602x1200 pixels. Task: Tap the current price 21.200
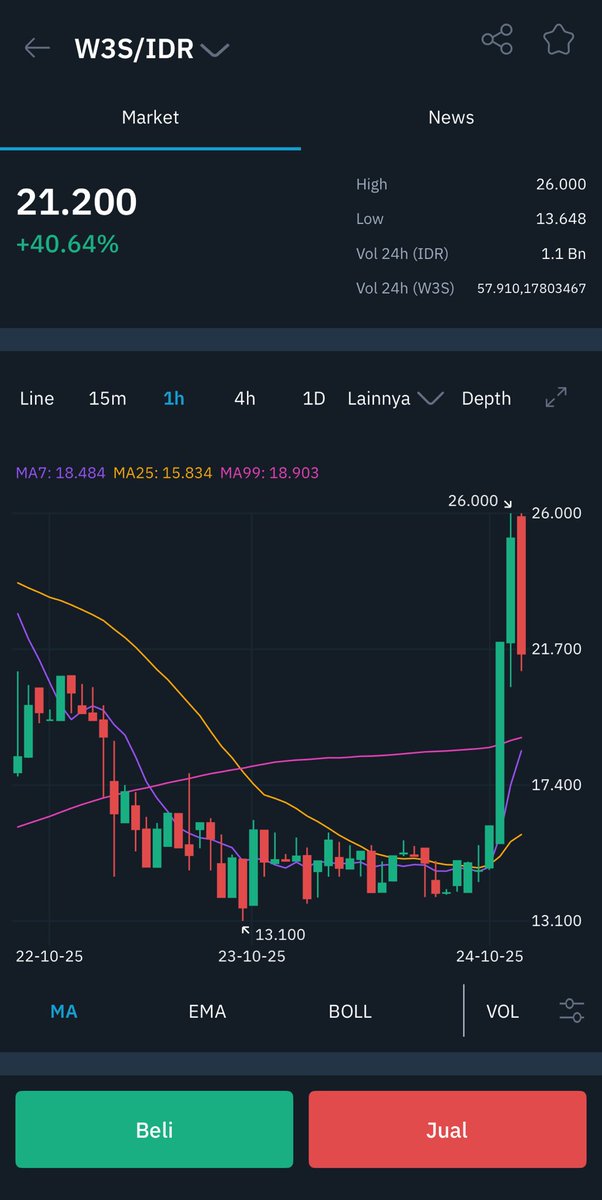(x=77, y=202)
